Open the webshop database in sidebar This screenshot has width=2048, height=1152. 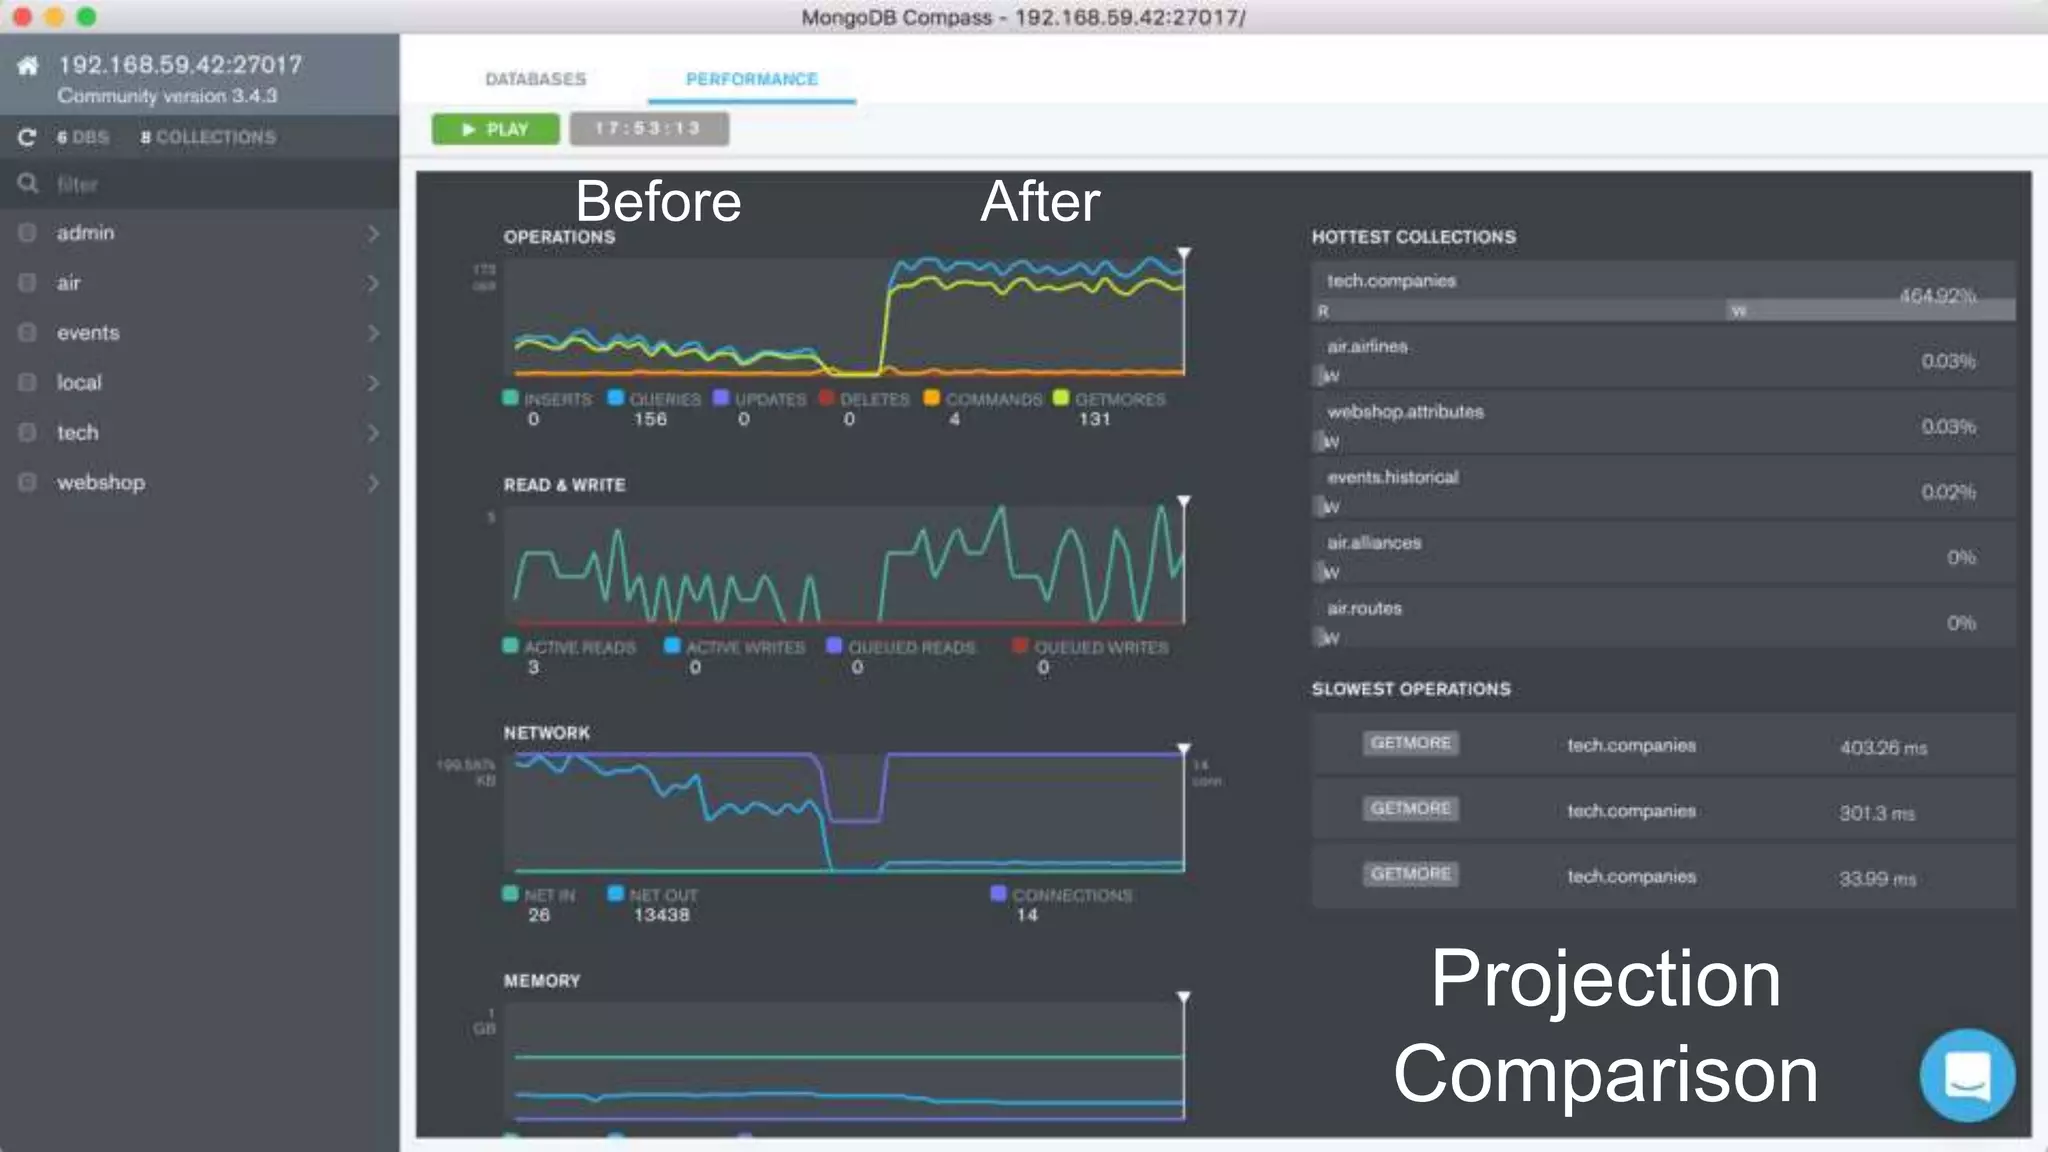pyautogui.click(x=101, y=483)
